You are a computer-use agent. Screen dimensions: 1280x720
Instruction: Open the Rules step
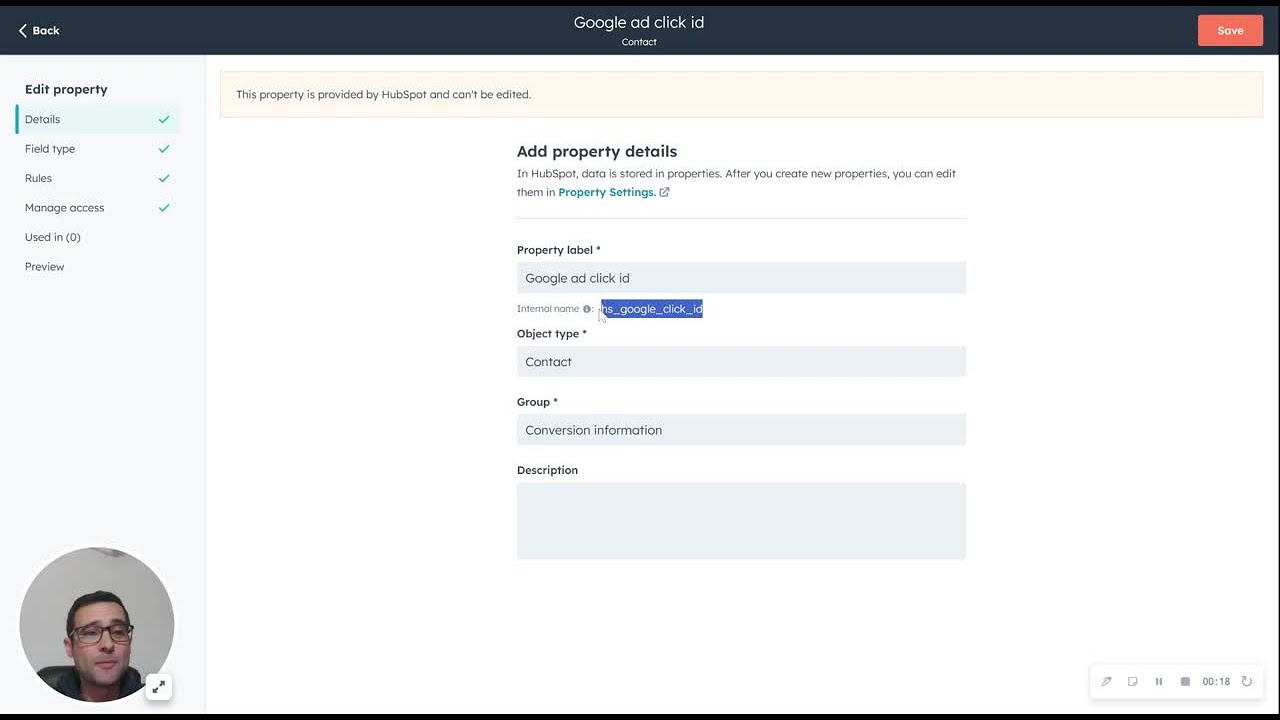38,178
